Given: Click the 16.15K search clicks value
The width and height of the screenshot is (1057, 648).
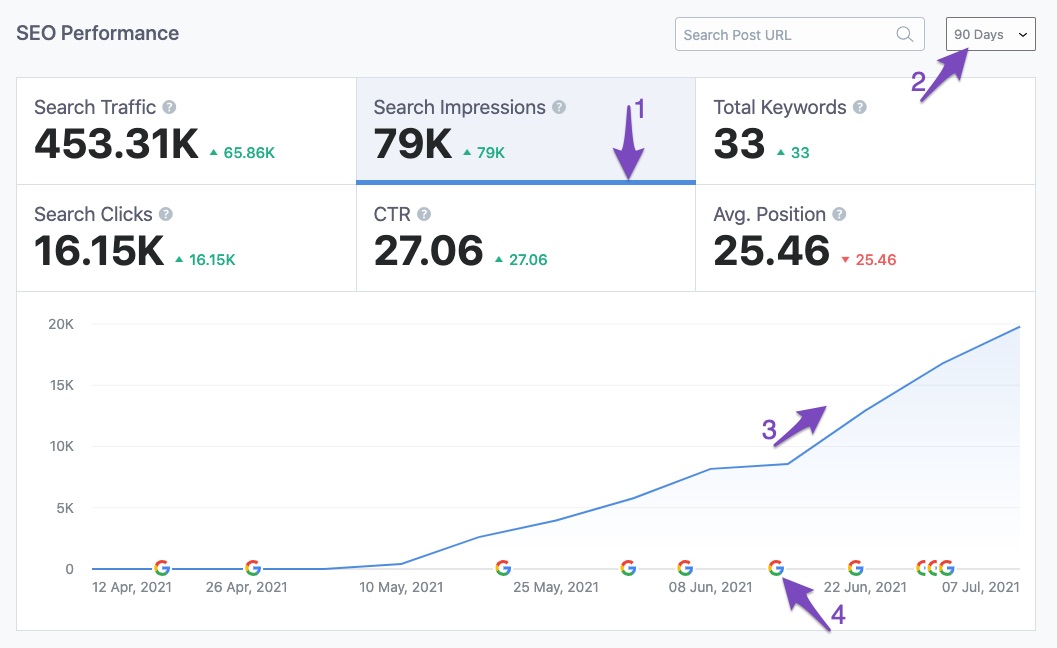Looking at the screenshot, I should click(x=99, y=251).
